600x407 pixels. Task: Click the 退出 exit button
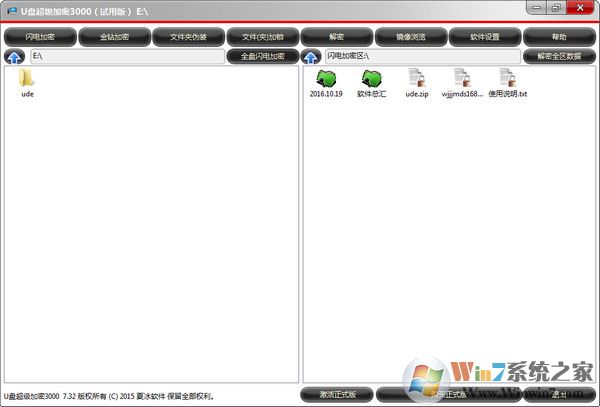click(559, 394)
